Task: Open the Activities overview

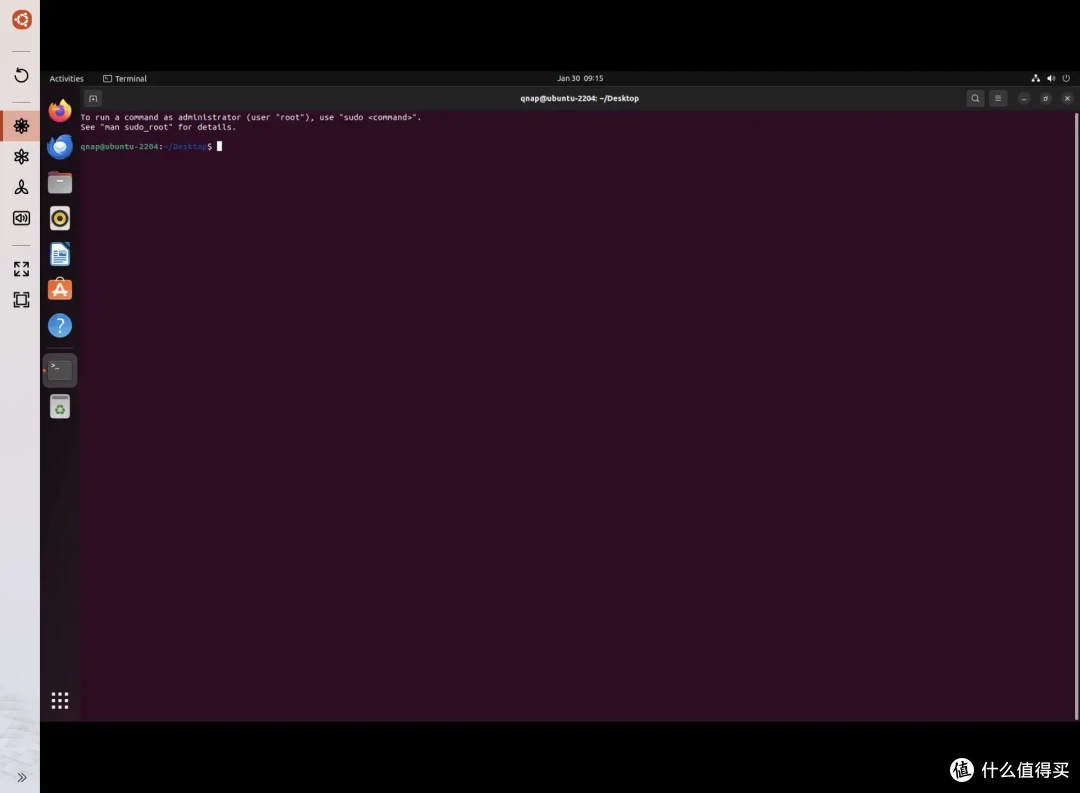Action: pyautogui.click(x=66, y=78)
